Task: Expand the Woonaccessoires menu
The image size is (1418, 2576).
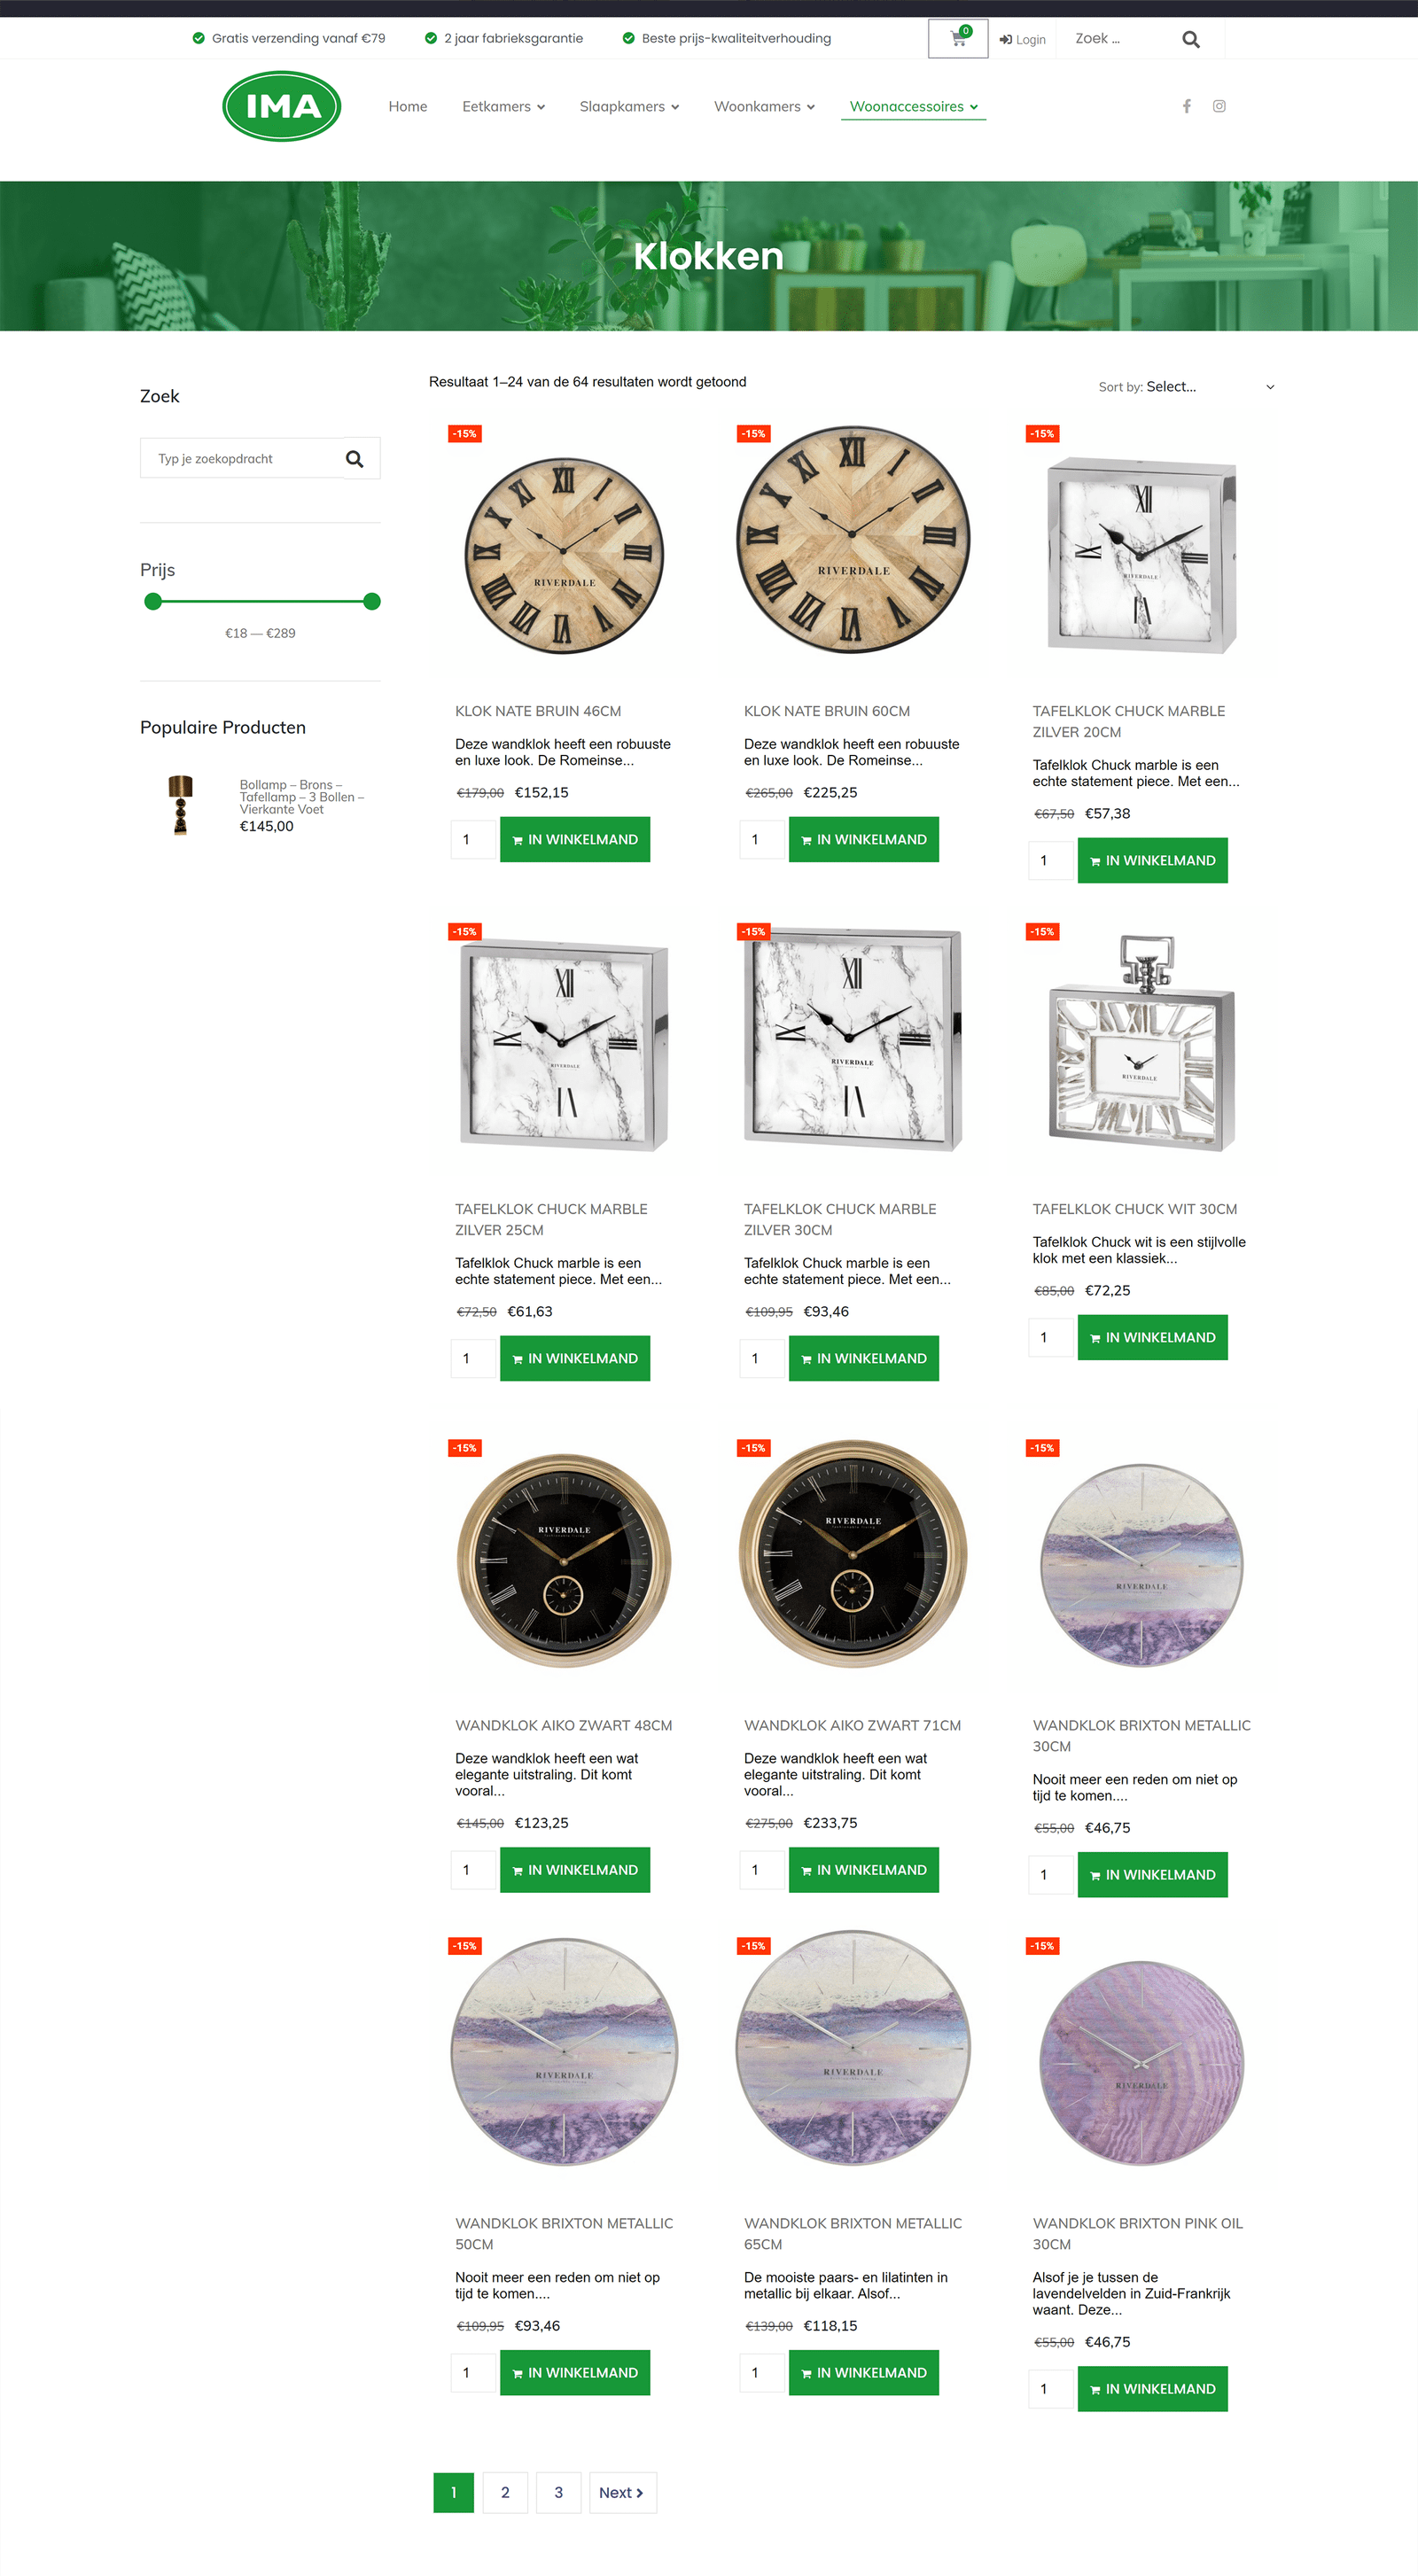Action: [x=914, y=107]
